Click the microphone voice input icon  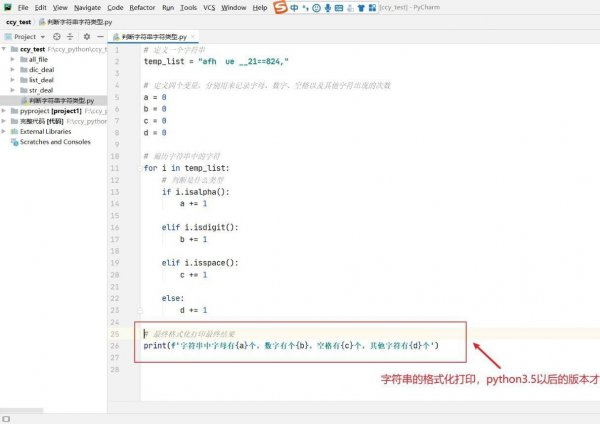coord(328,8)
